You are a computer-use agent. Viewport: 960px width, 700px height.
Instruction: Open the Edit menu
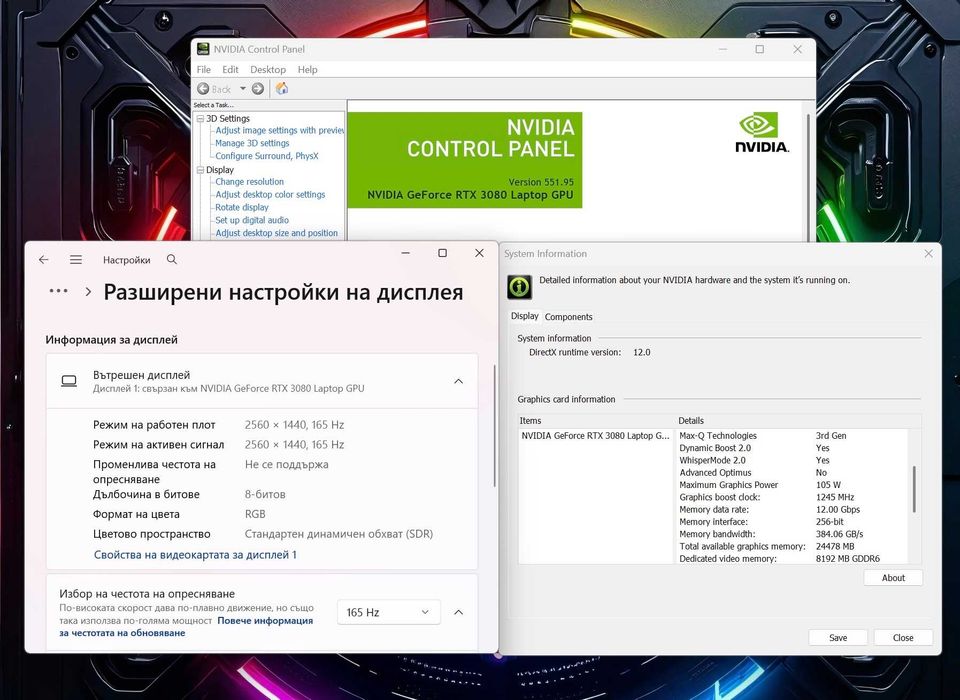(x=230, y=70)
